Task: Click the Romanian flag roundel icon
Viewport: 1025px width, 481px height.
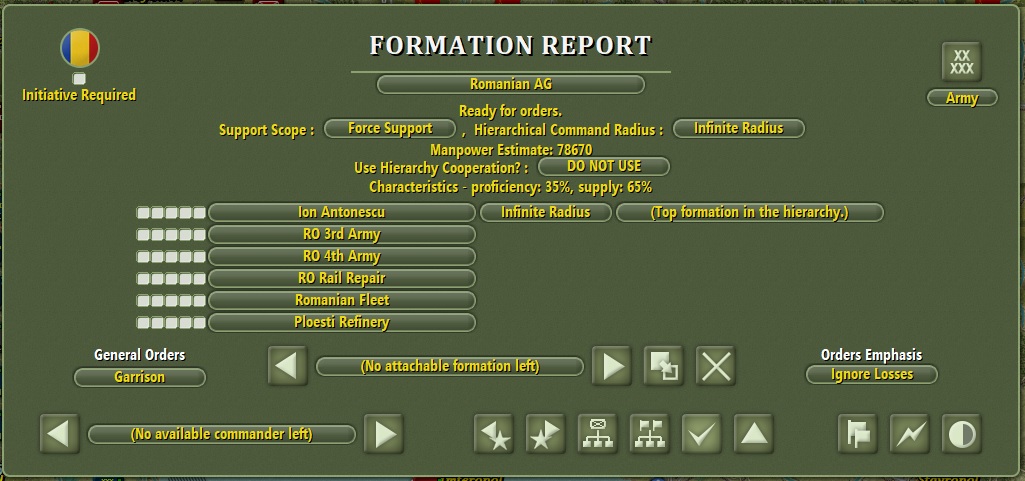Action: [80, 48]
